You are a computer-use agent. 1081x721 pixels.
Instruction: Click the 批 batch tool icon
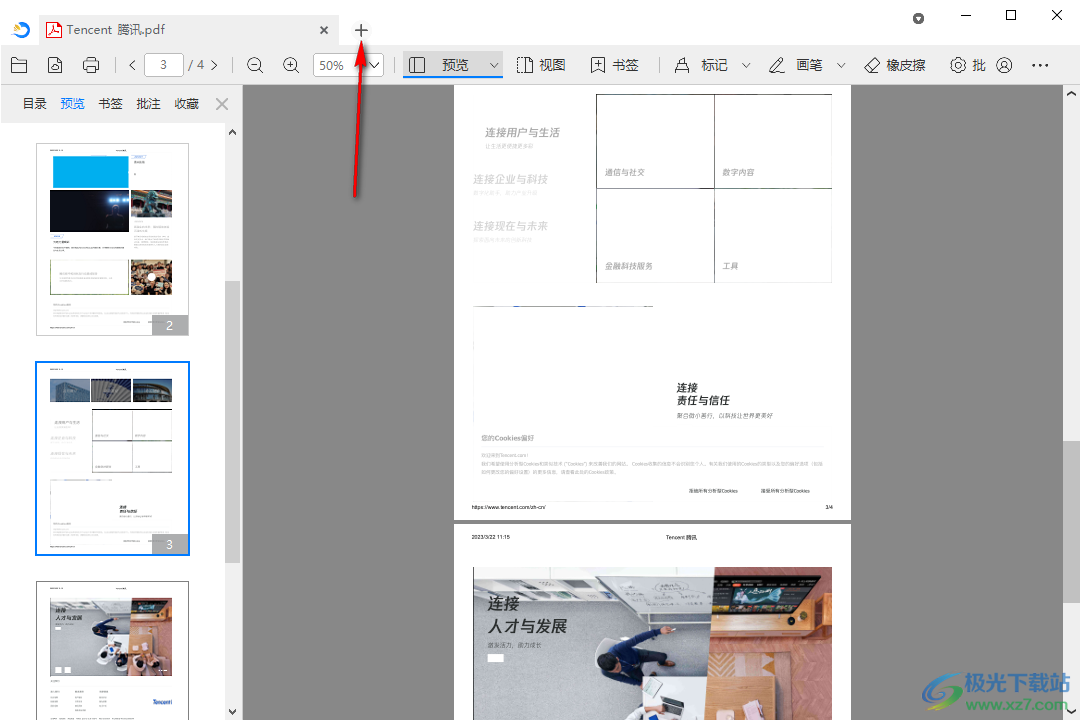click(968, 65)
